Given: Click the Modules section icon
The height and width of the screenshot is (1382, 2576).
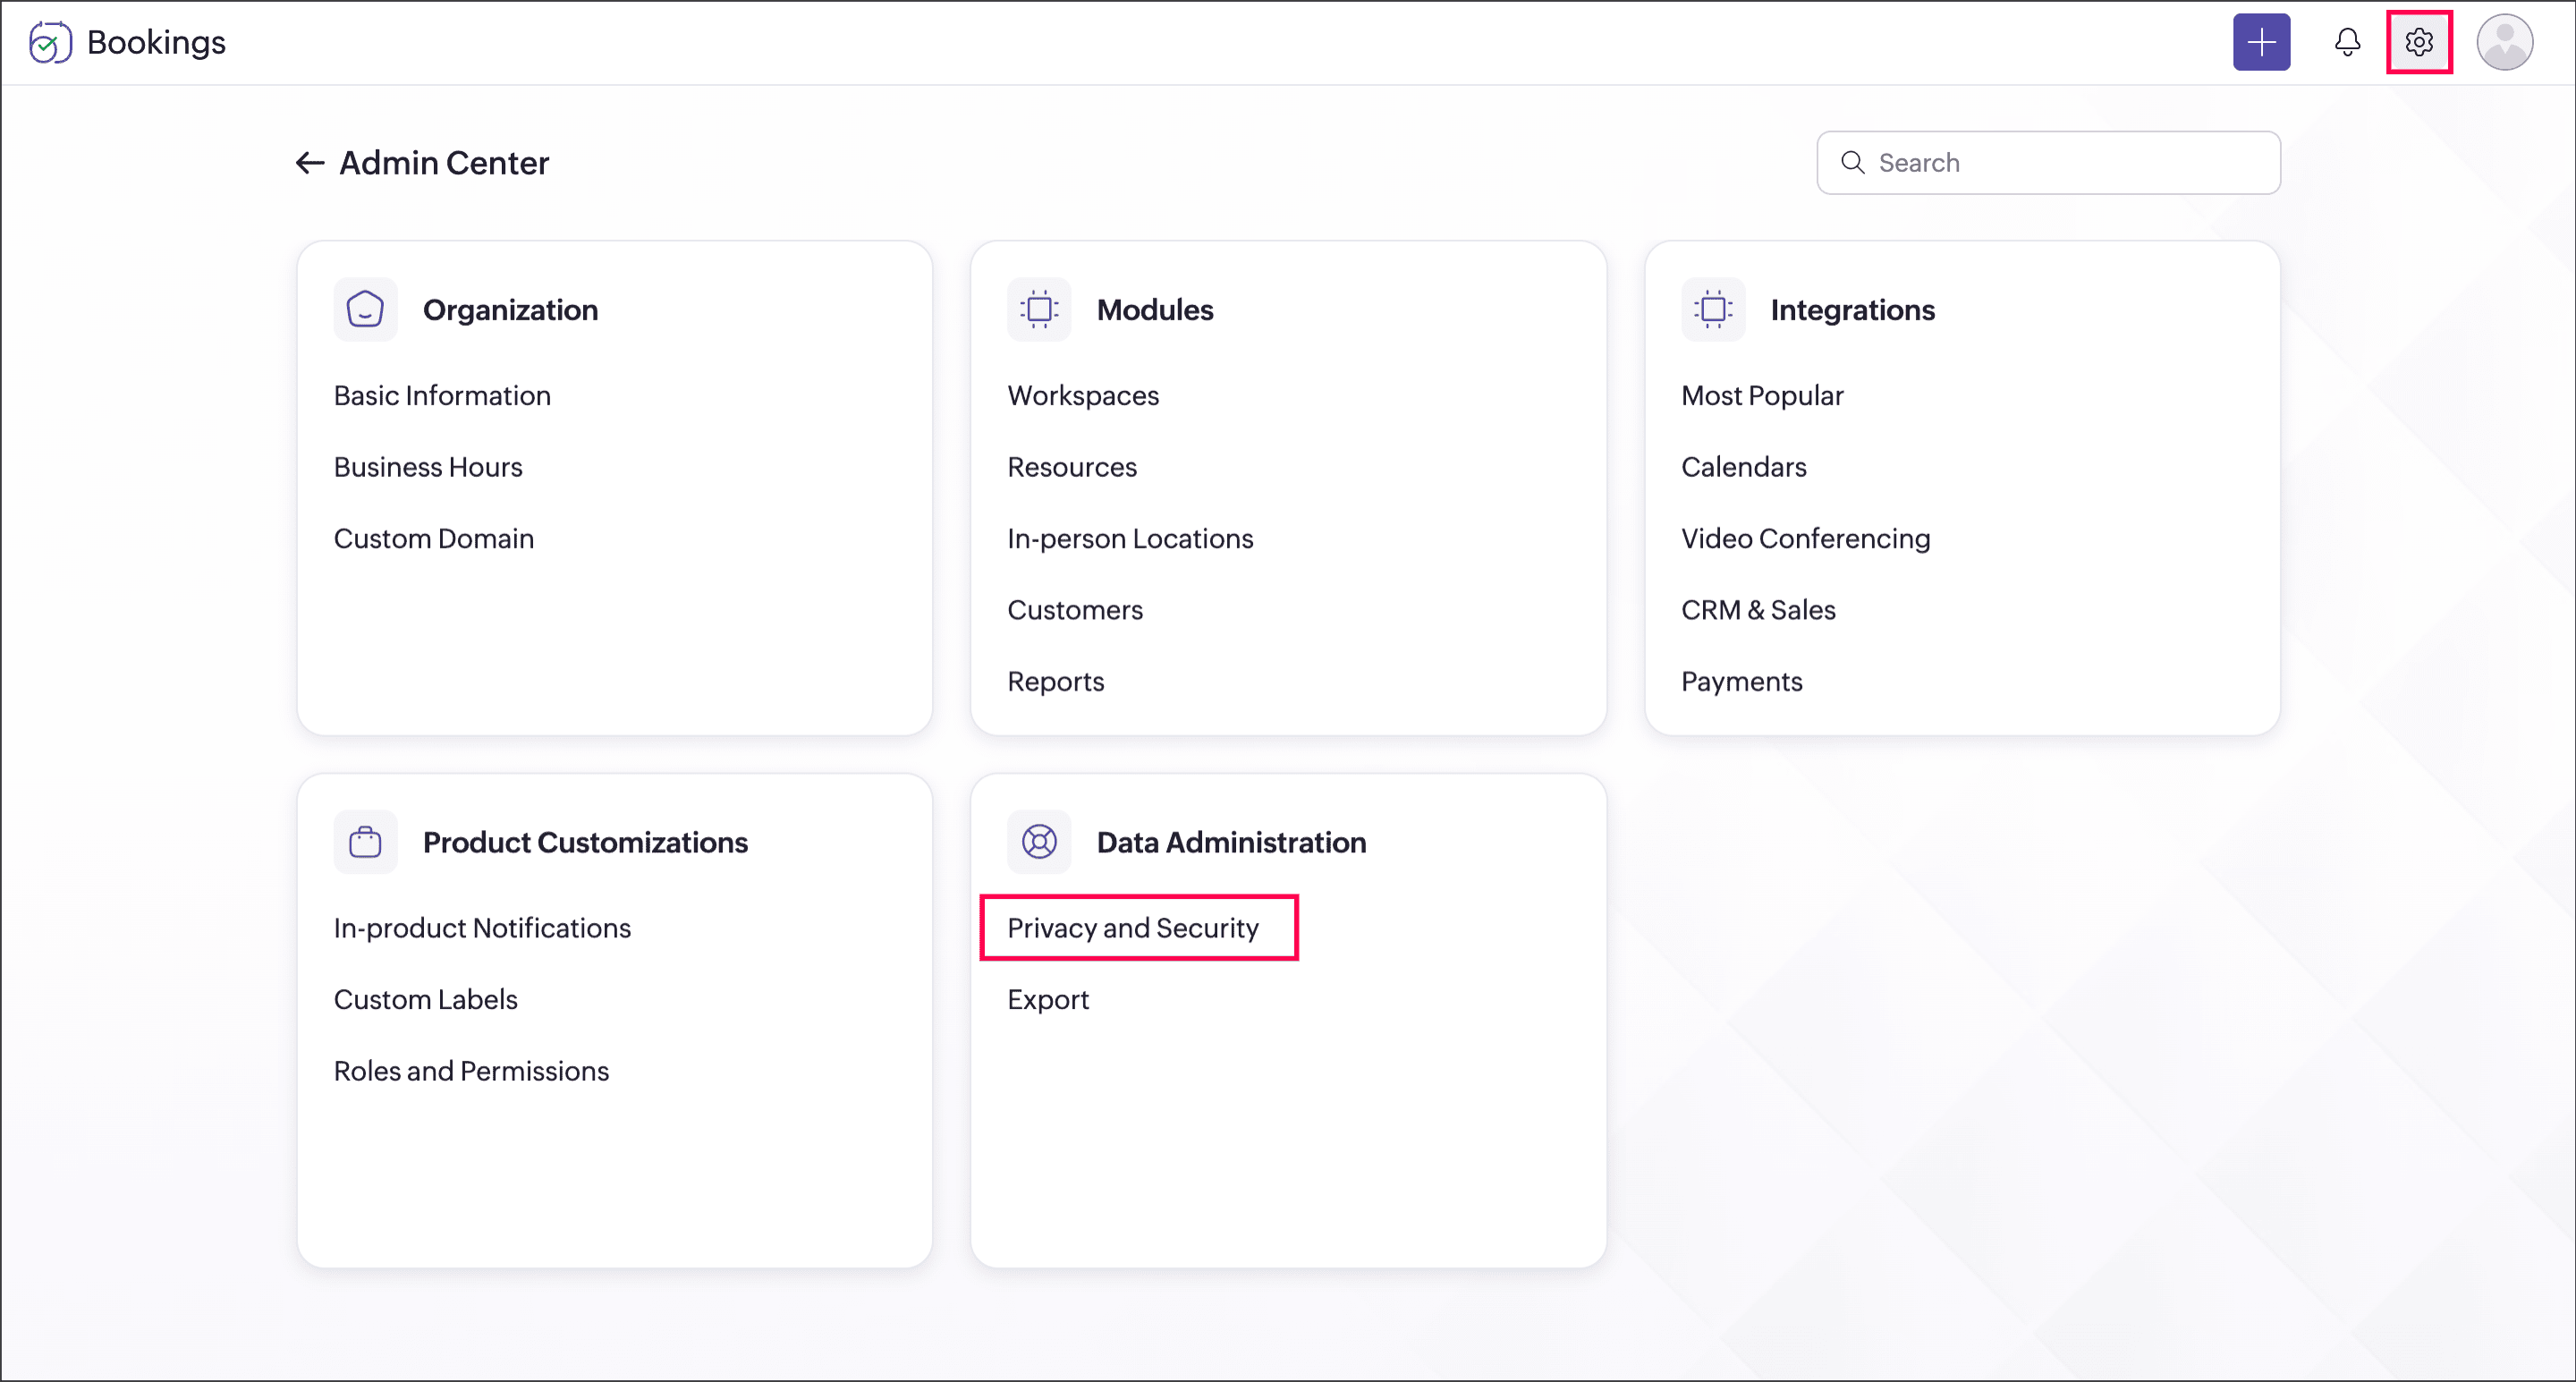Looking at the screenshot, I should click(1039, 310).
